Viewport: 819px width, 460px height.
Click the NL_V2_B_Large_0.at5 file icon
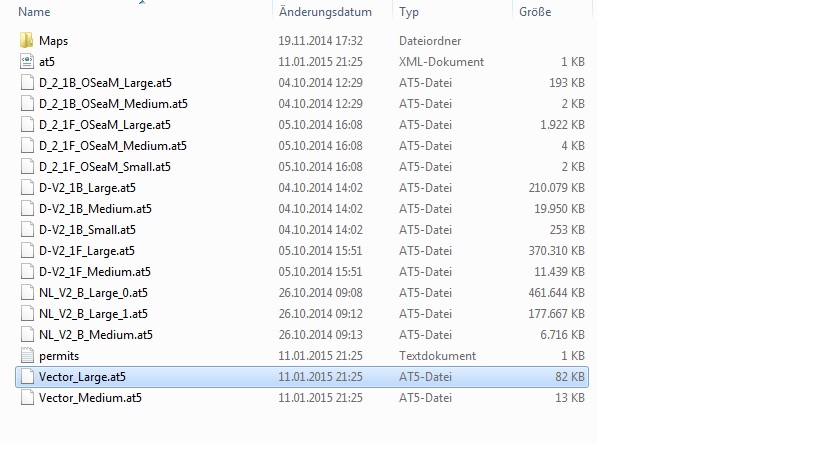click(x=27, y=293)
